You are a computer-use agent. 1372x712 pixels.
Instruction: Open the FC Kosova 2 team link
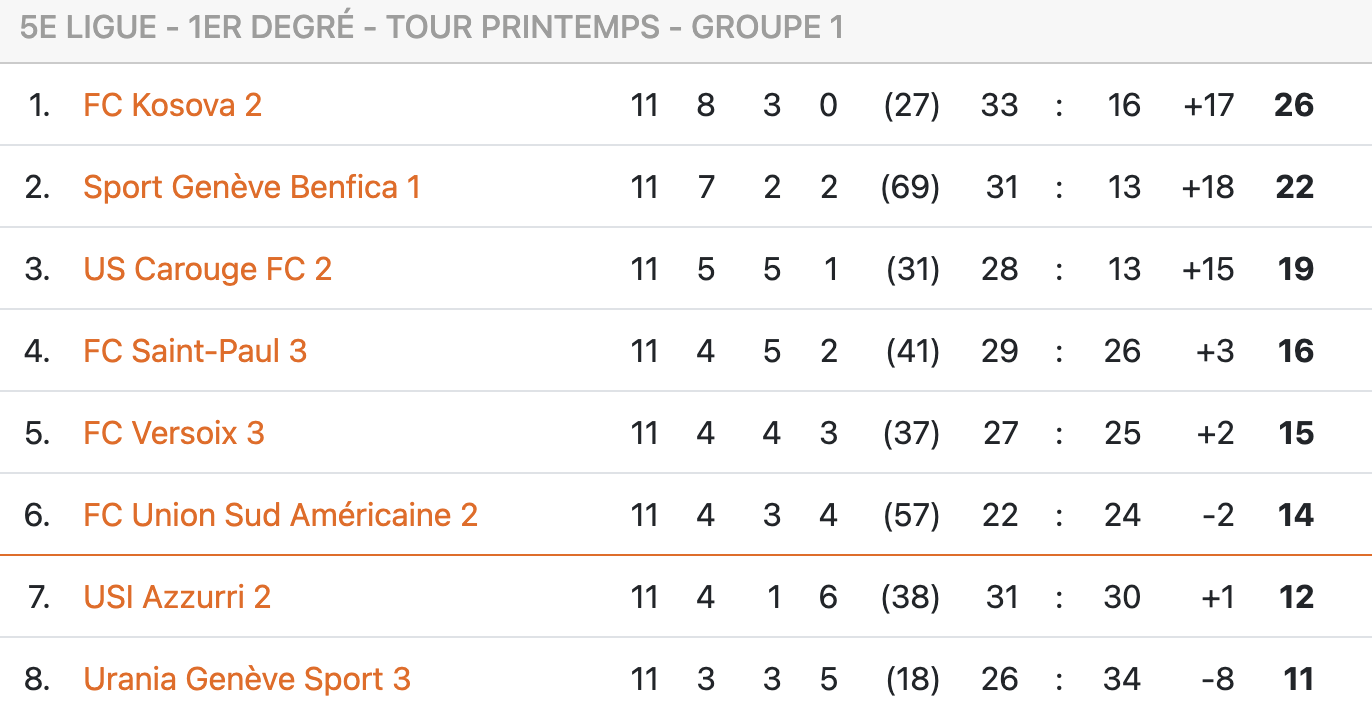coord(172,105)
